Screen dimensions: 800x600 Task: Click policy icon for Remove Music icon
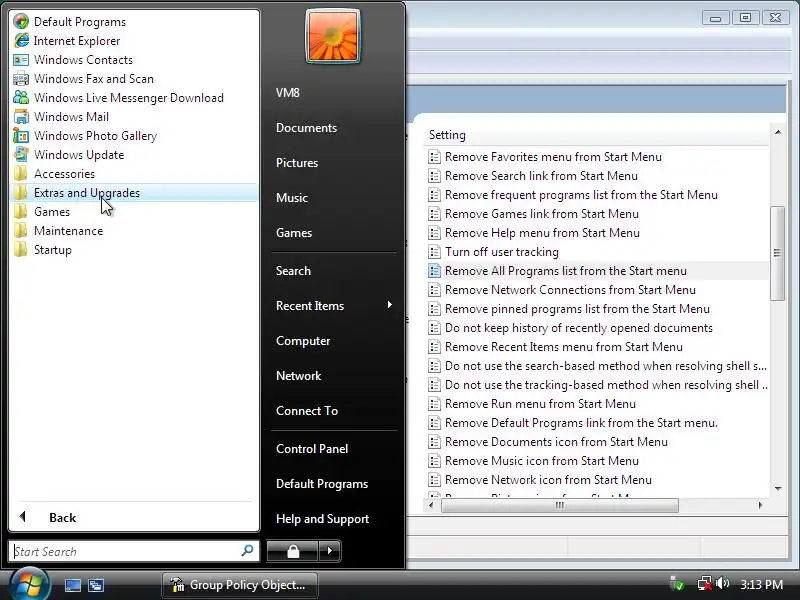434,461
